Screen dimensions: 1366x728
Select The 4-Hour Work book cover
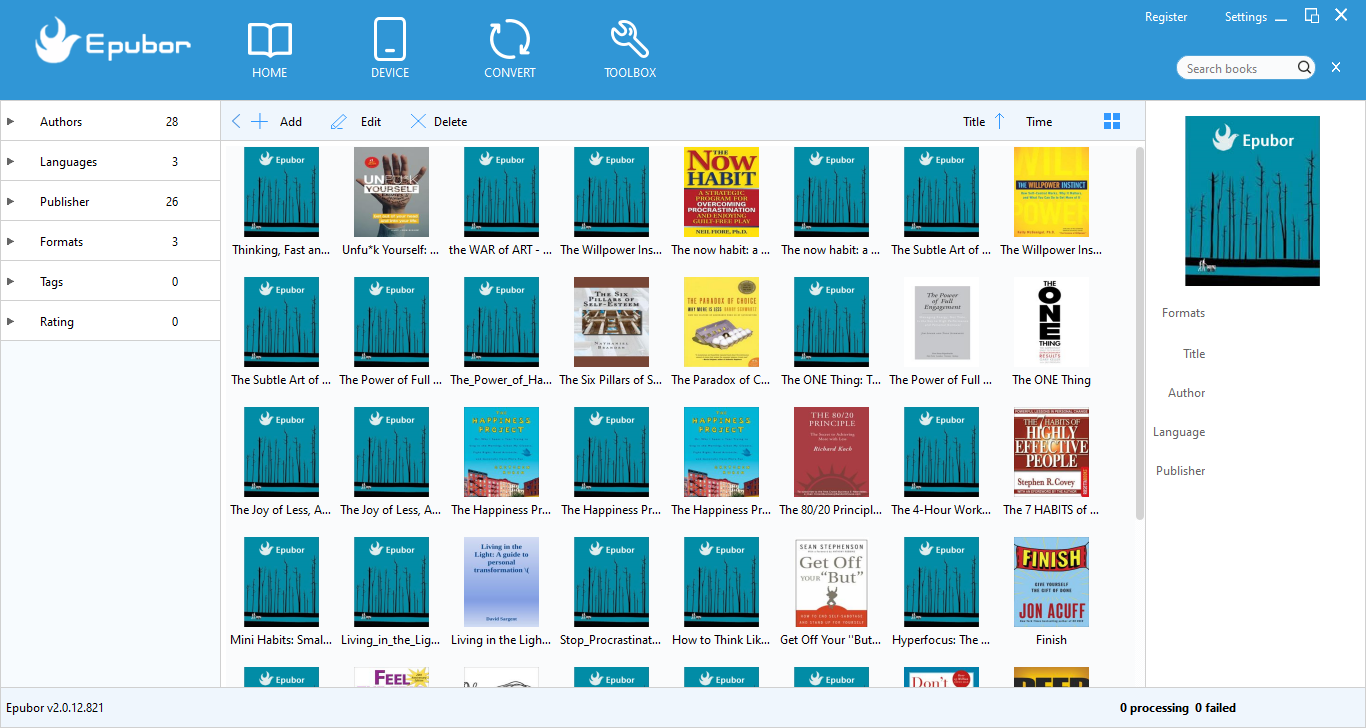click(x=941, y=452)
